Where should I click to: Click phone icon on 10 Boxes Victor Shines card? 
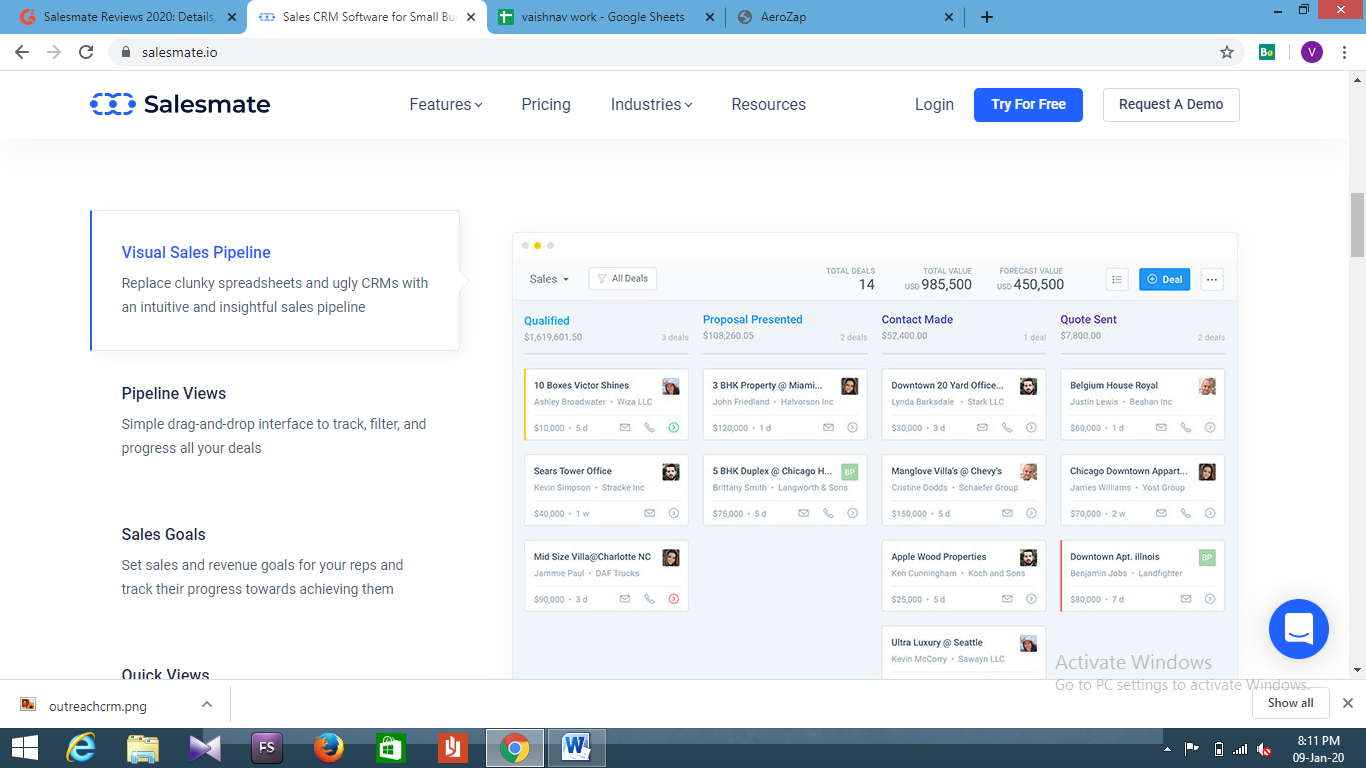tap(649, 427)
